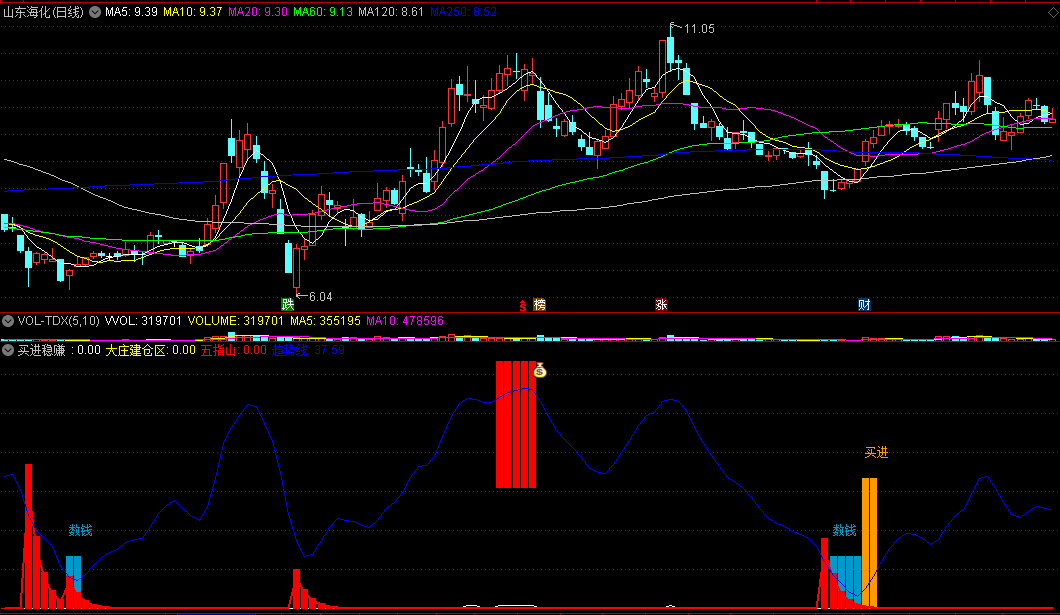
Task: Click the yellow VOLUME: 319701 value
Action: (x=235, y=321)
